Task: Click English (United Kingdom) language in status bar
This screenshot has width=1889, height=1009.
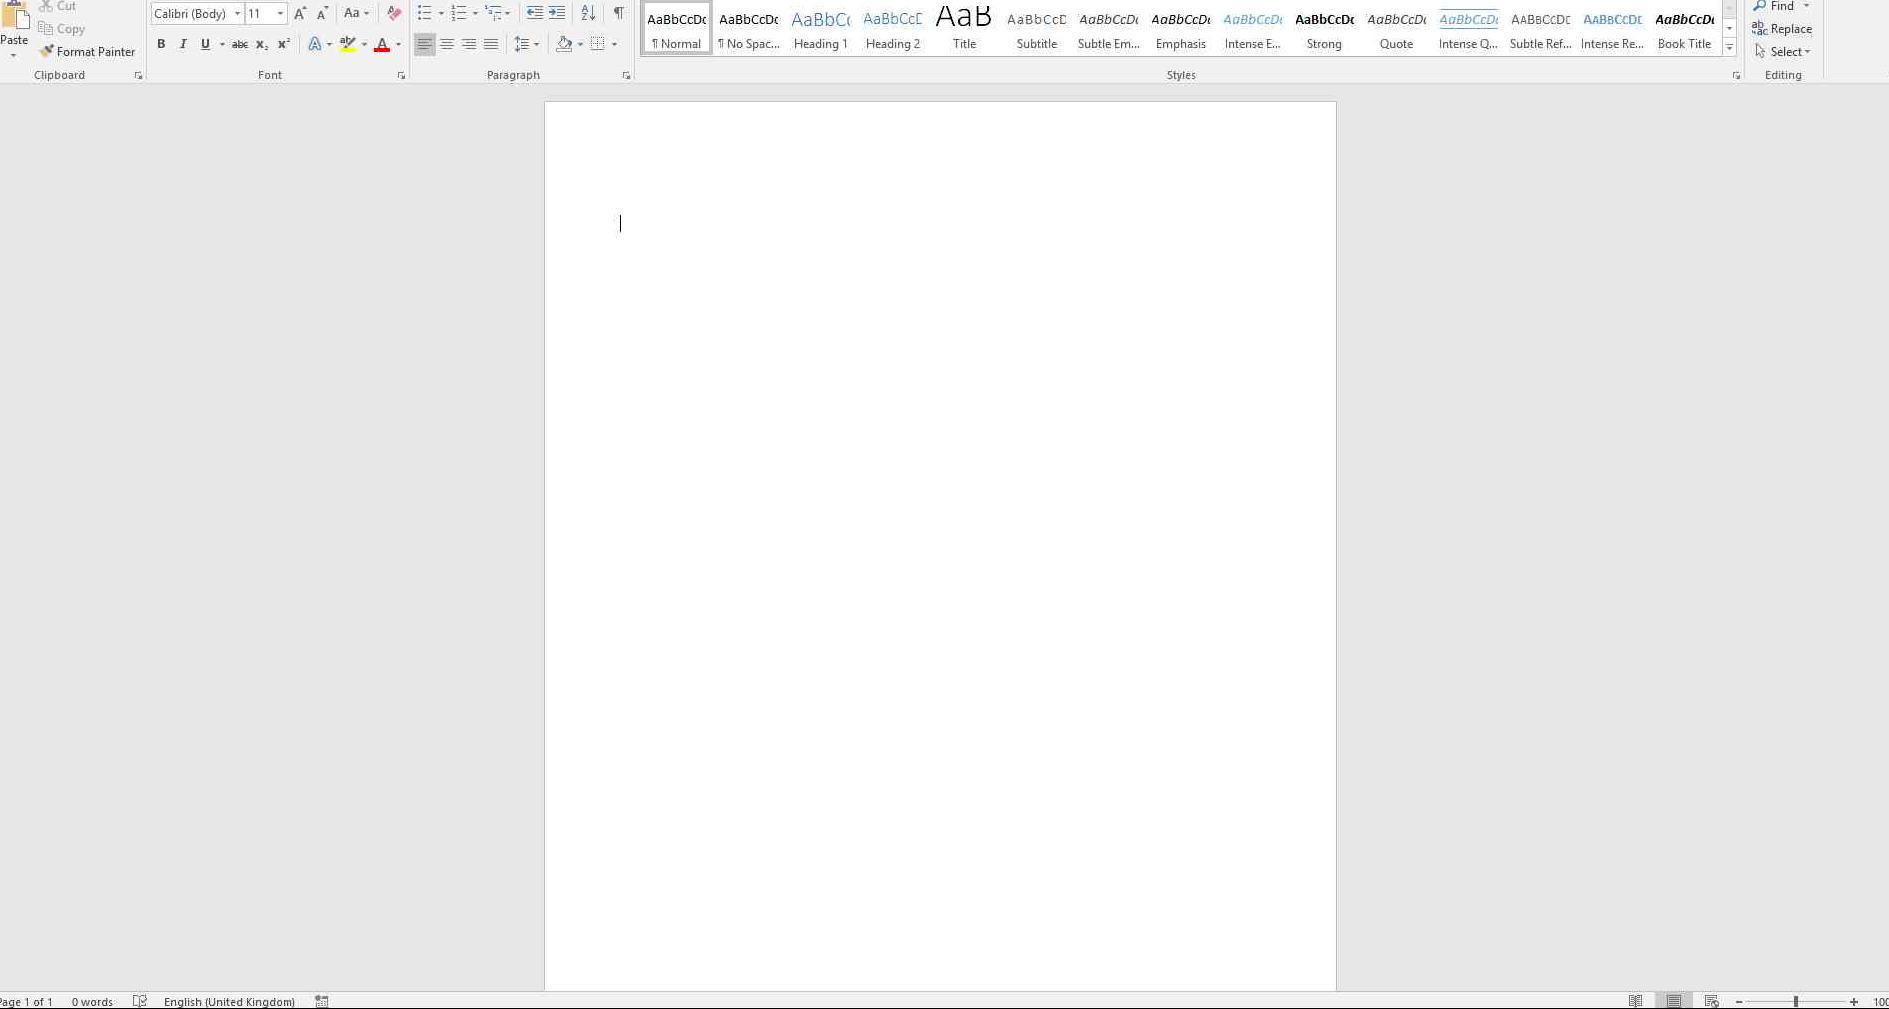Action: point(229,1001)
